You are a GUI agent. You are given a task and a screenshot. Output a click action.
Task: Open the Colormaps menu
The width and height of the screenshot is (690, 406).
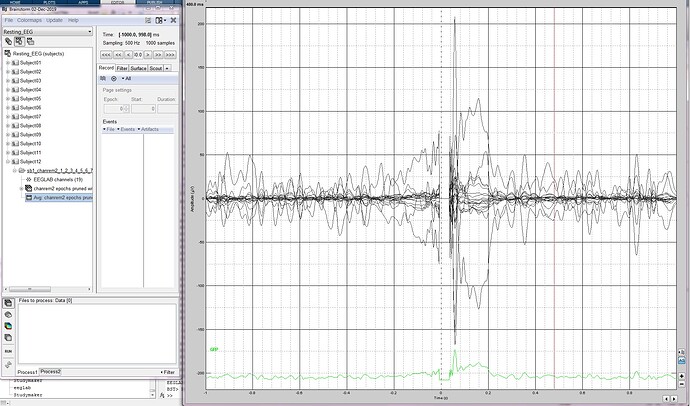click(29, 20)
